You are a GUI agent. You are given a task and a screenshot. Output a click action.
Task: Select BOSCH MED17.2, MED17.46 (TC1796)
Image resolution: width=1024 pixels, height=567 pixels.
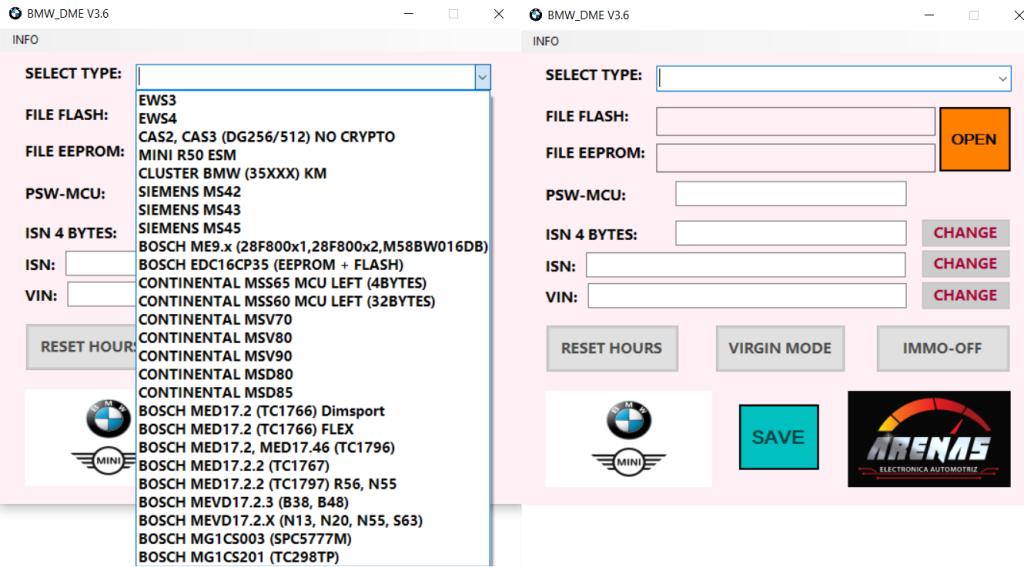(313, 447)
